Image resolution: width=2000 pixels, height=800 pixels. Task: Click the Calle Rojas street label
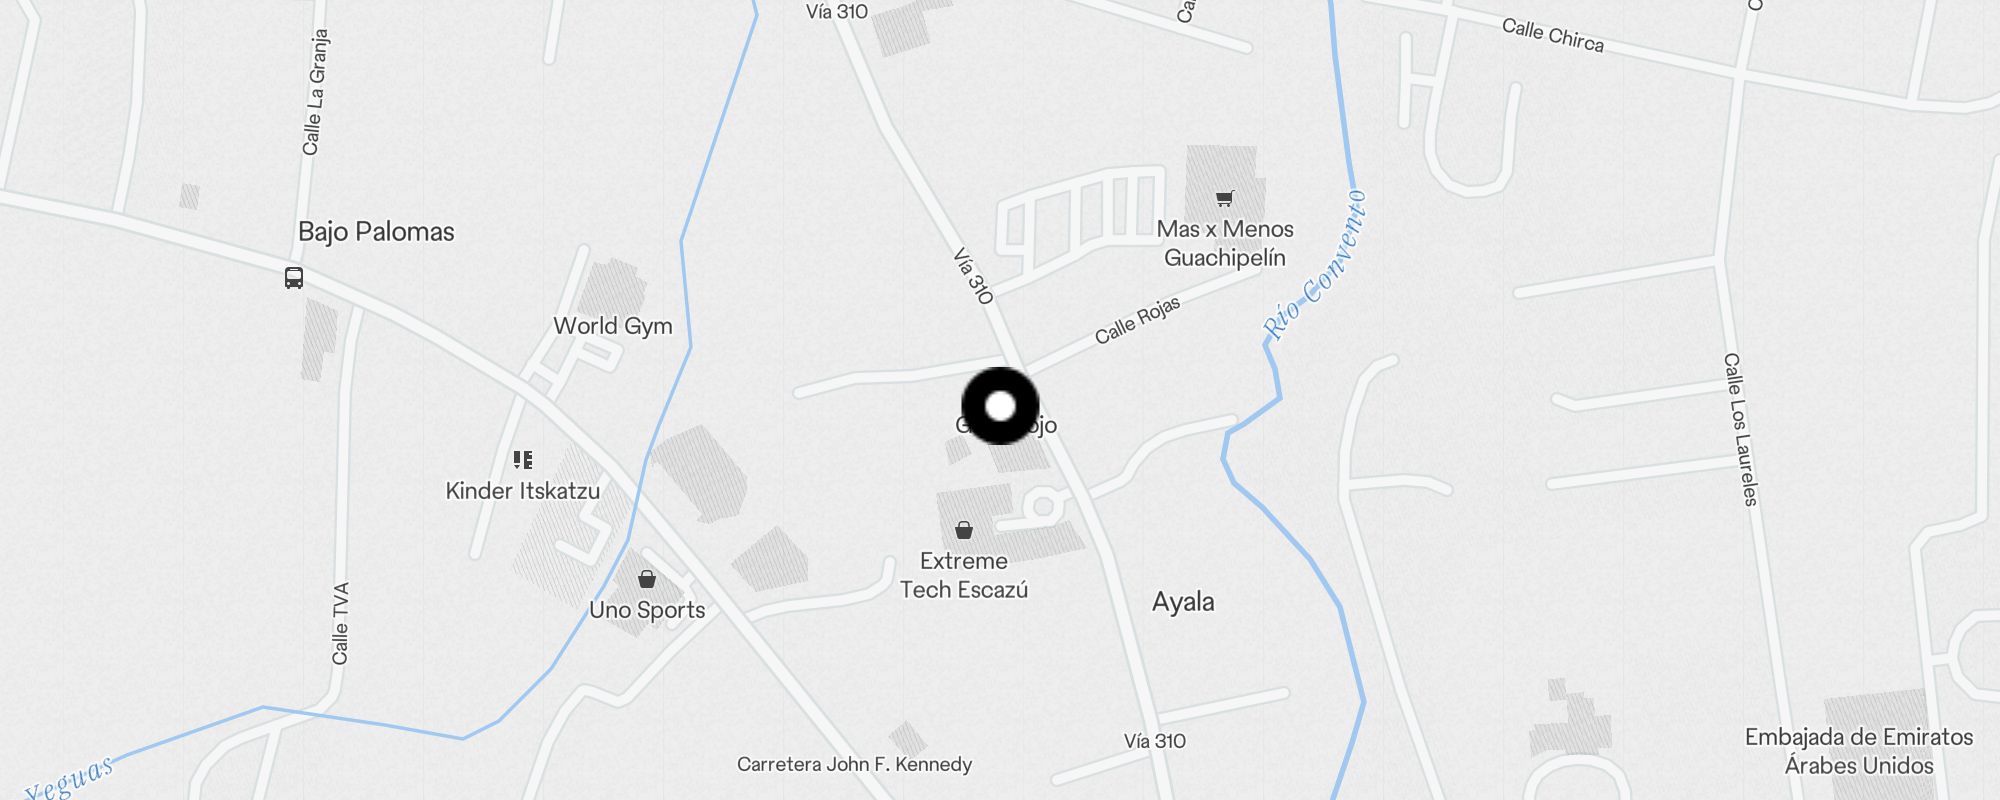pos(1138,321)
